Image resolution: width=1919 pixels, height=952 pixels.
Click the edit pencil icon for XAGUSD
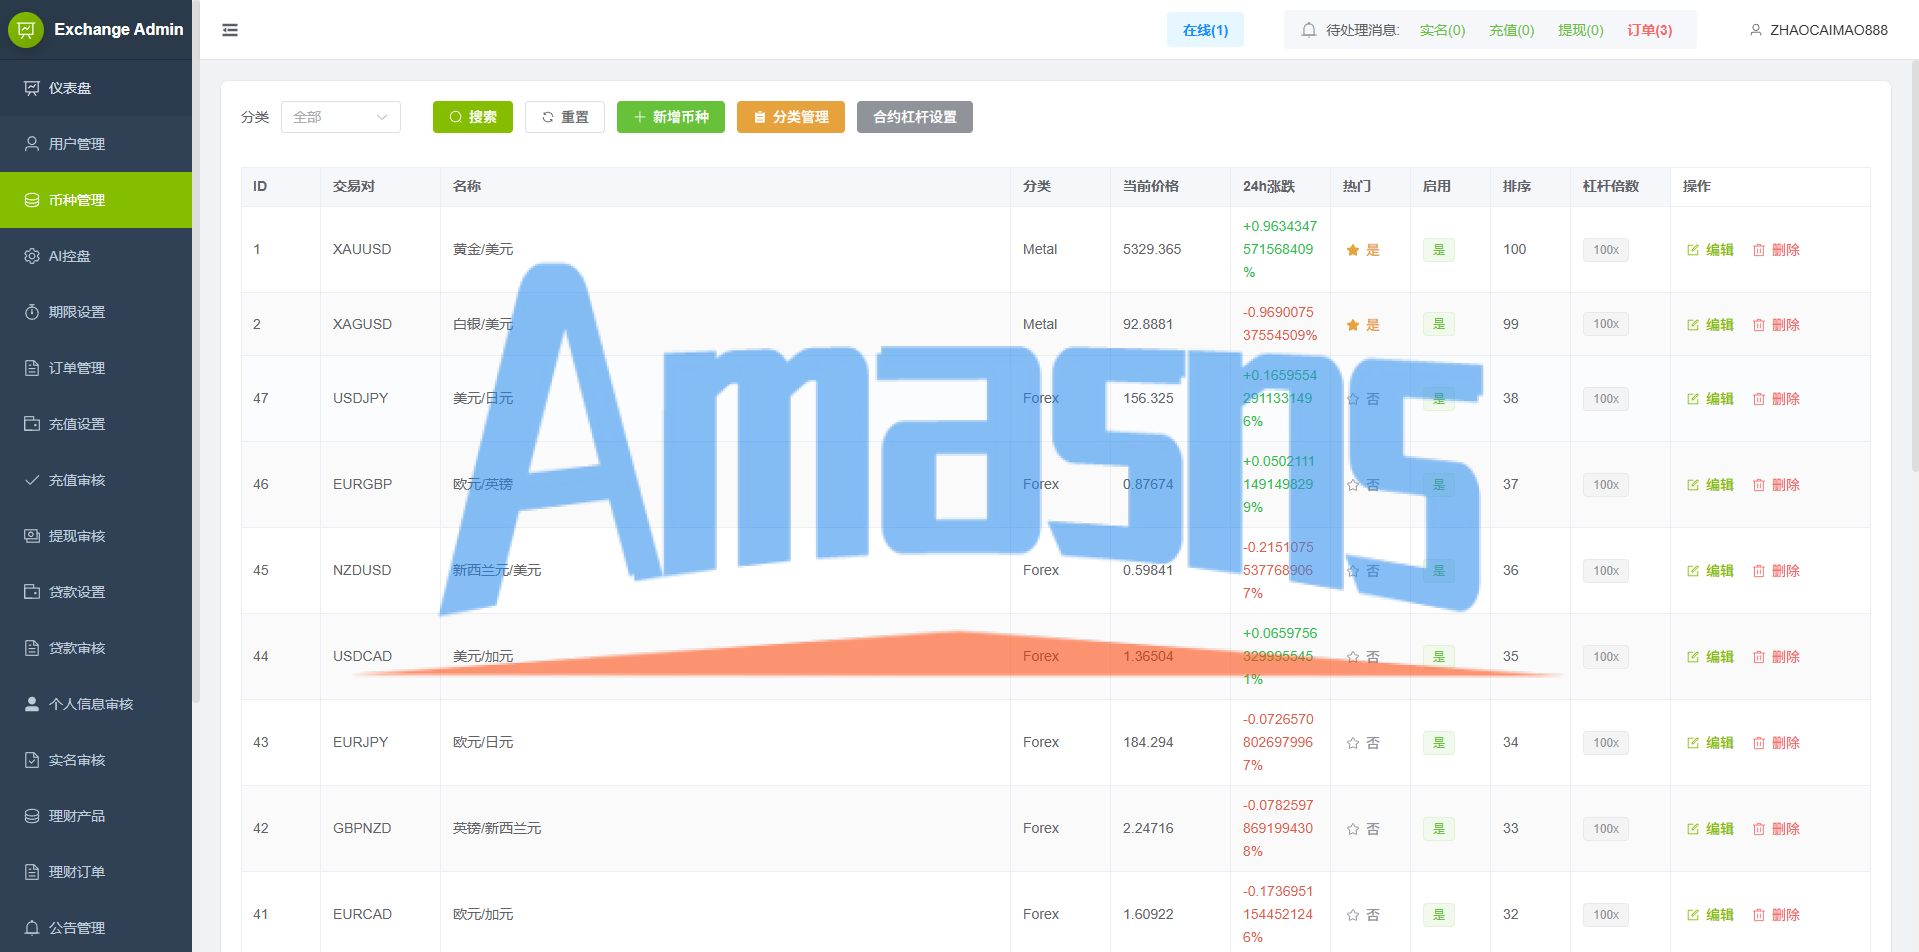click(x=1693, y=325)
